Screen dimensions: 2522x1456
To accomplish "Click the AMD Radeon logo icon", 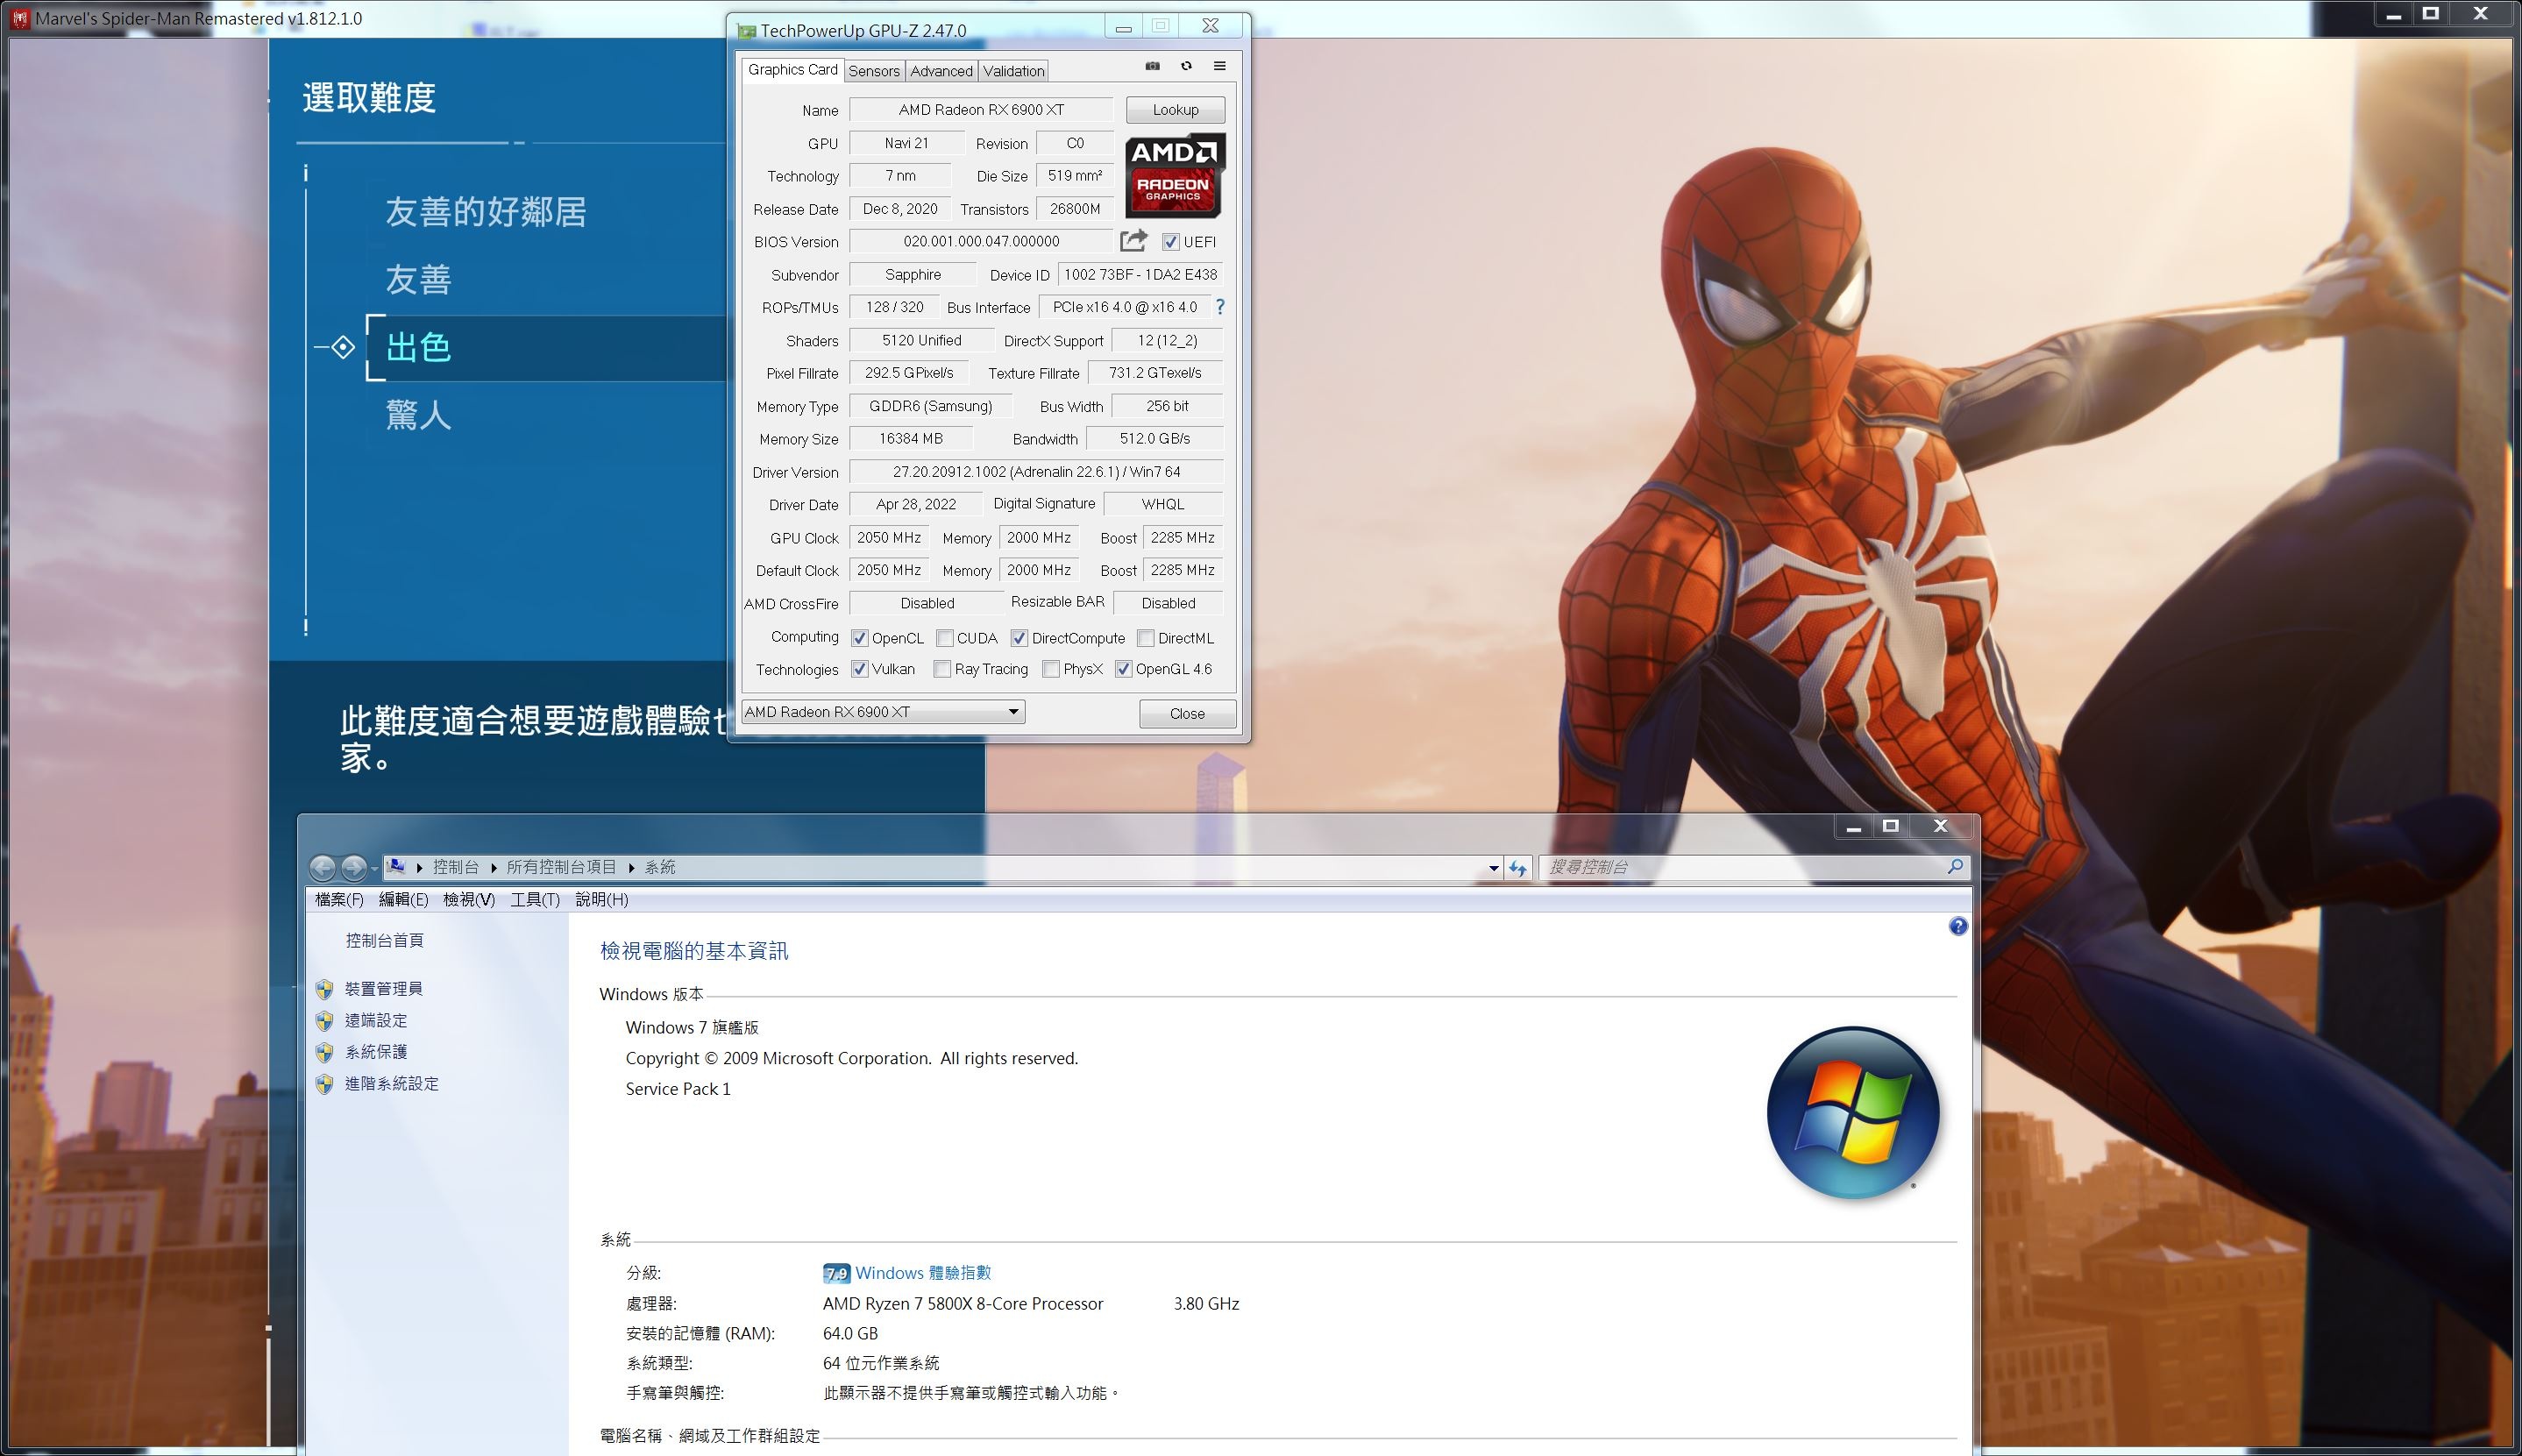I will point(1170,175).
